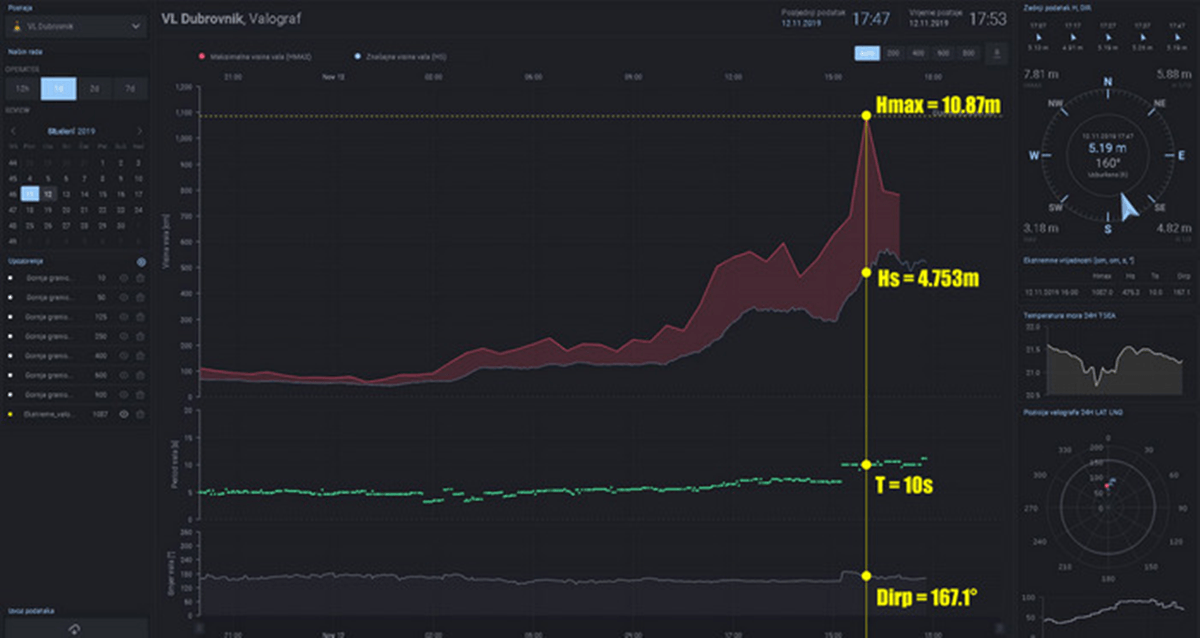This screenshot has height=638, width=1200.
Task: Delete the Ekstremne threshold with value 1087
Action: pos(140,413)
